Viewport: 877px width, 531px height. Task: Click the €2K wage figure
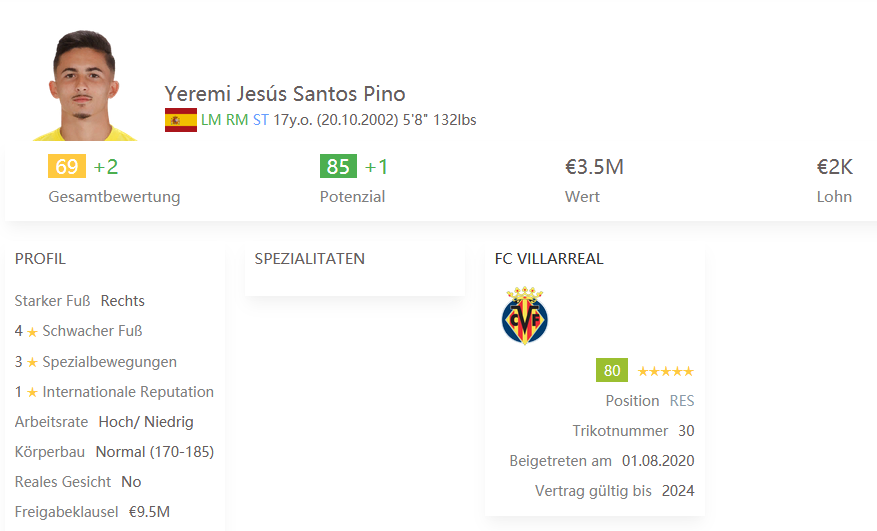pos(834,167)
